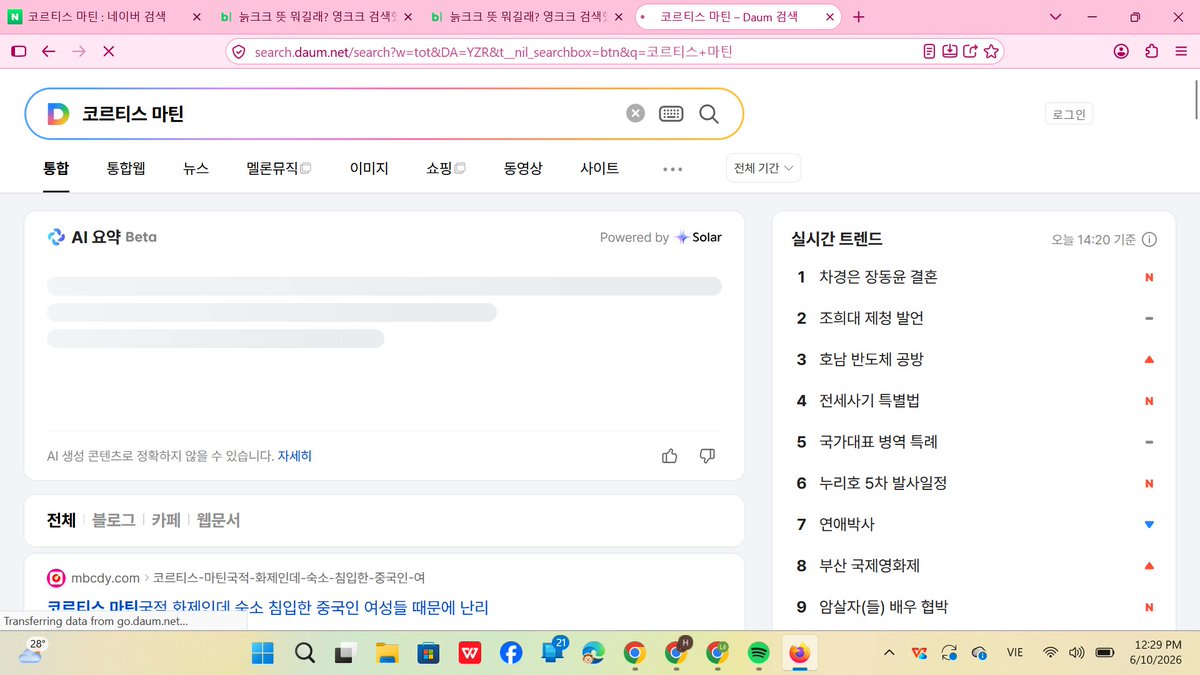This screenshot has height=675, width=1200.
Task: Switch to the 통합 tab
Action: (x=56, y=168)
